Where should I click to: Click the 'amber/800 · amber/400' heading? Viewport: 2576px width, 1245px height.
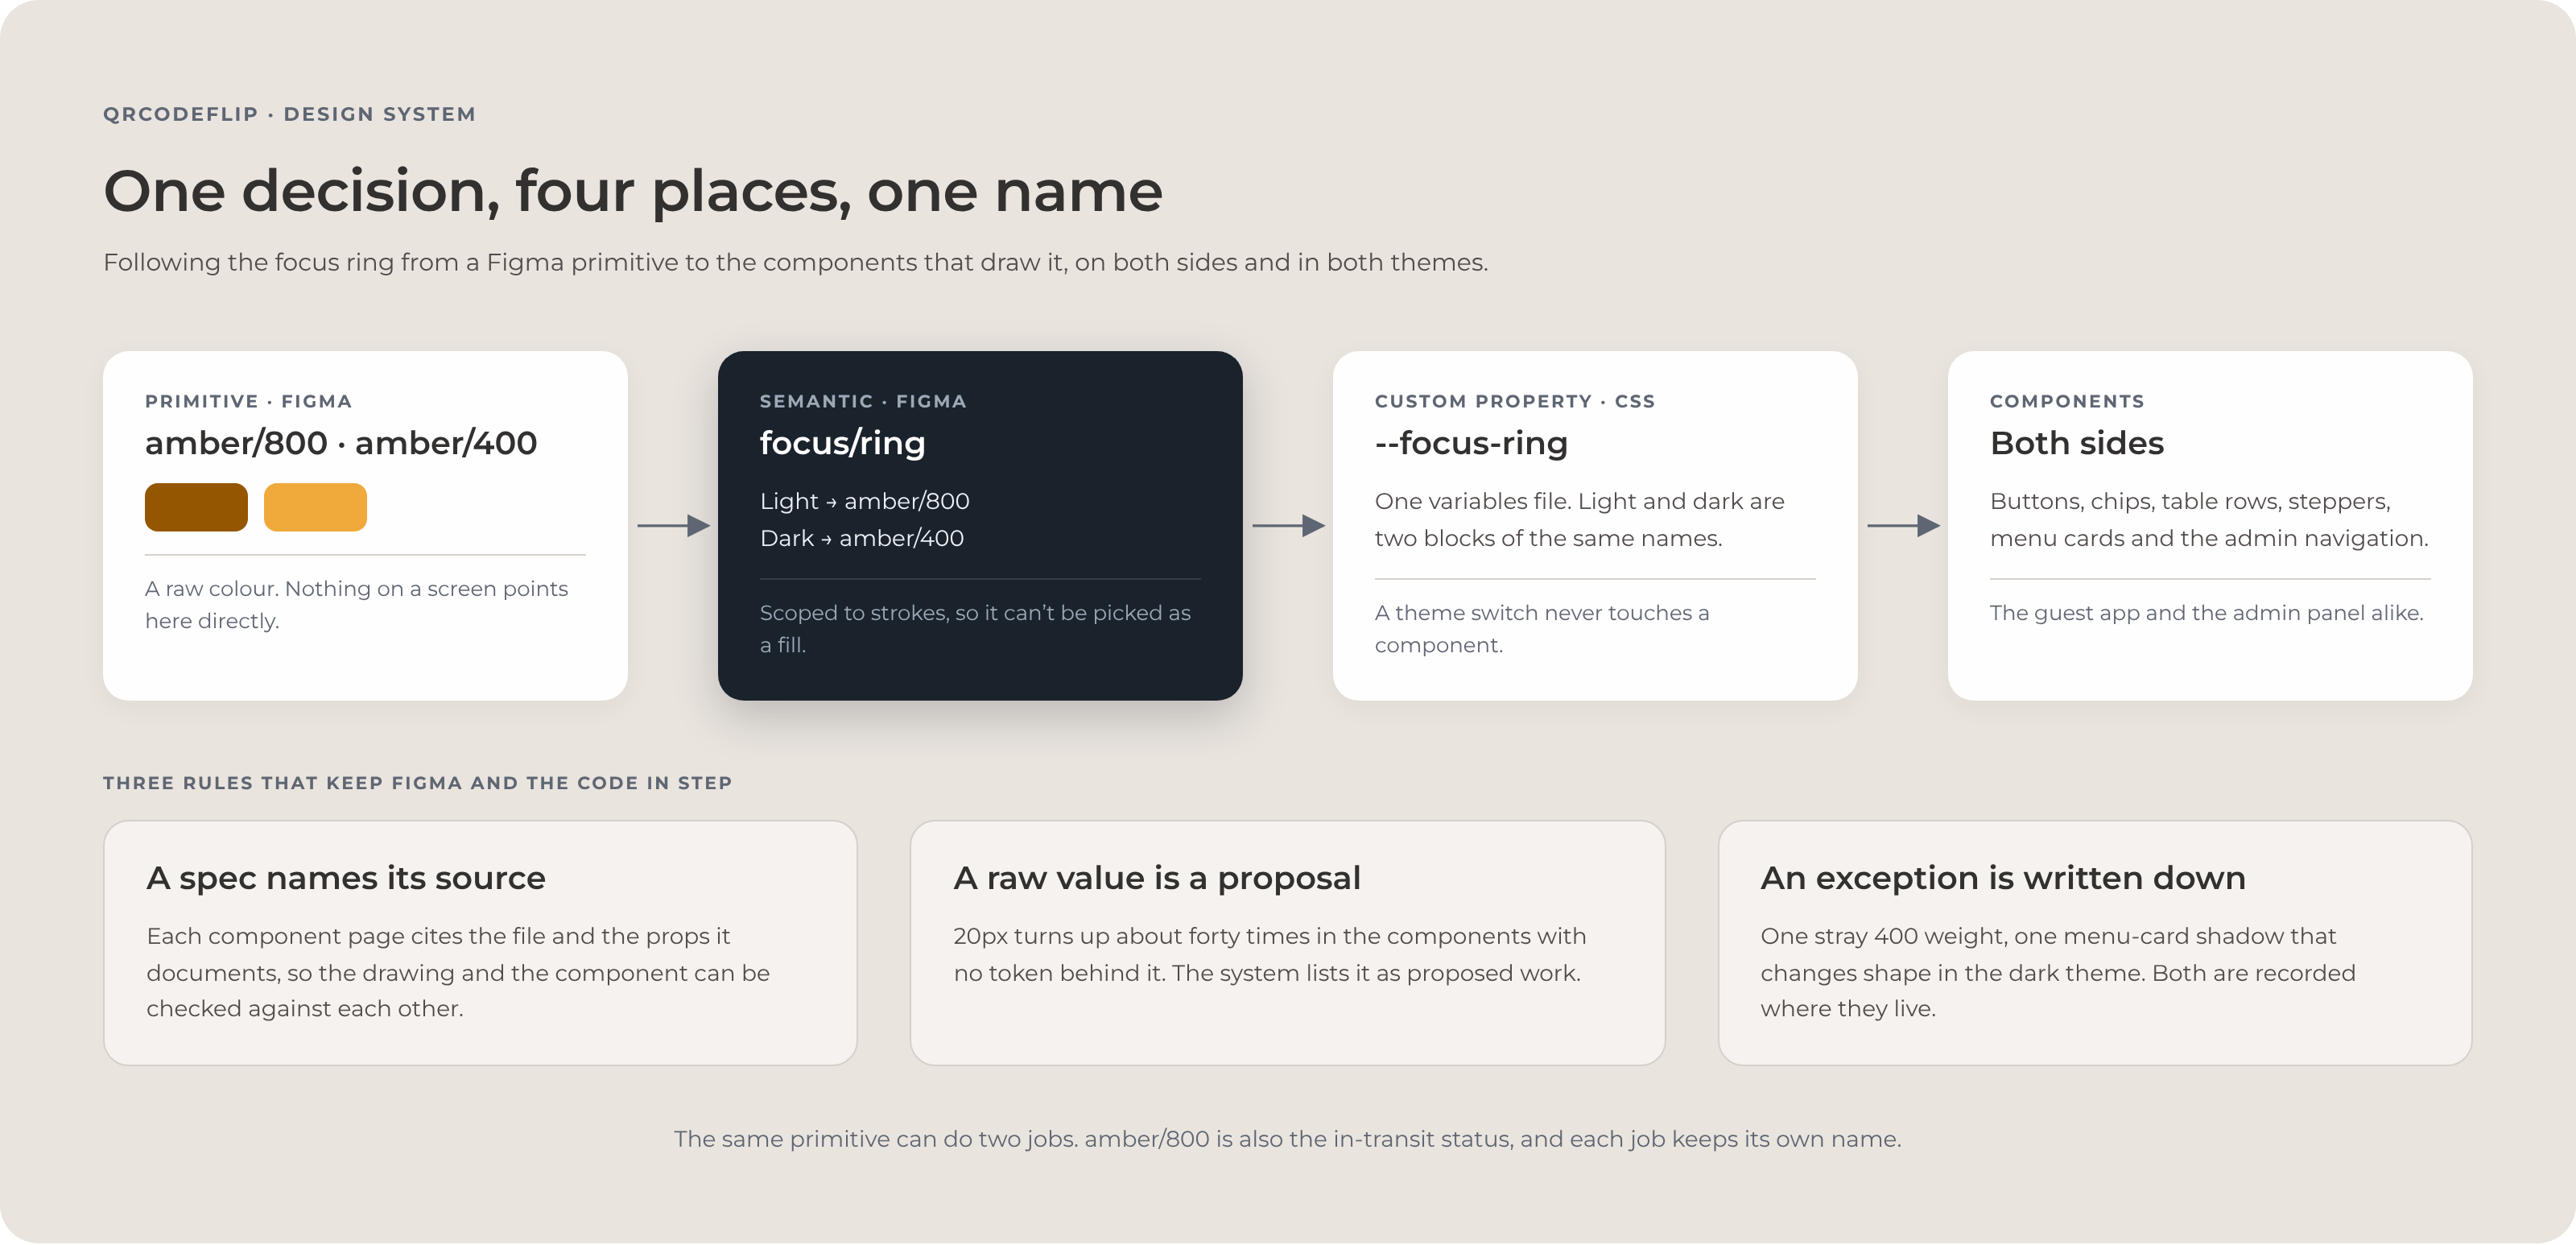(341, 443)
